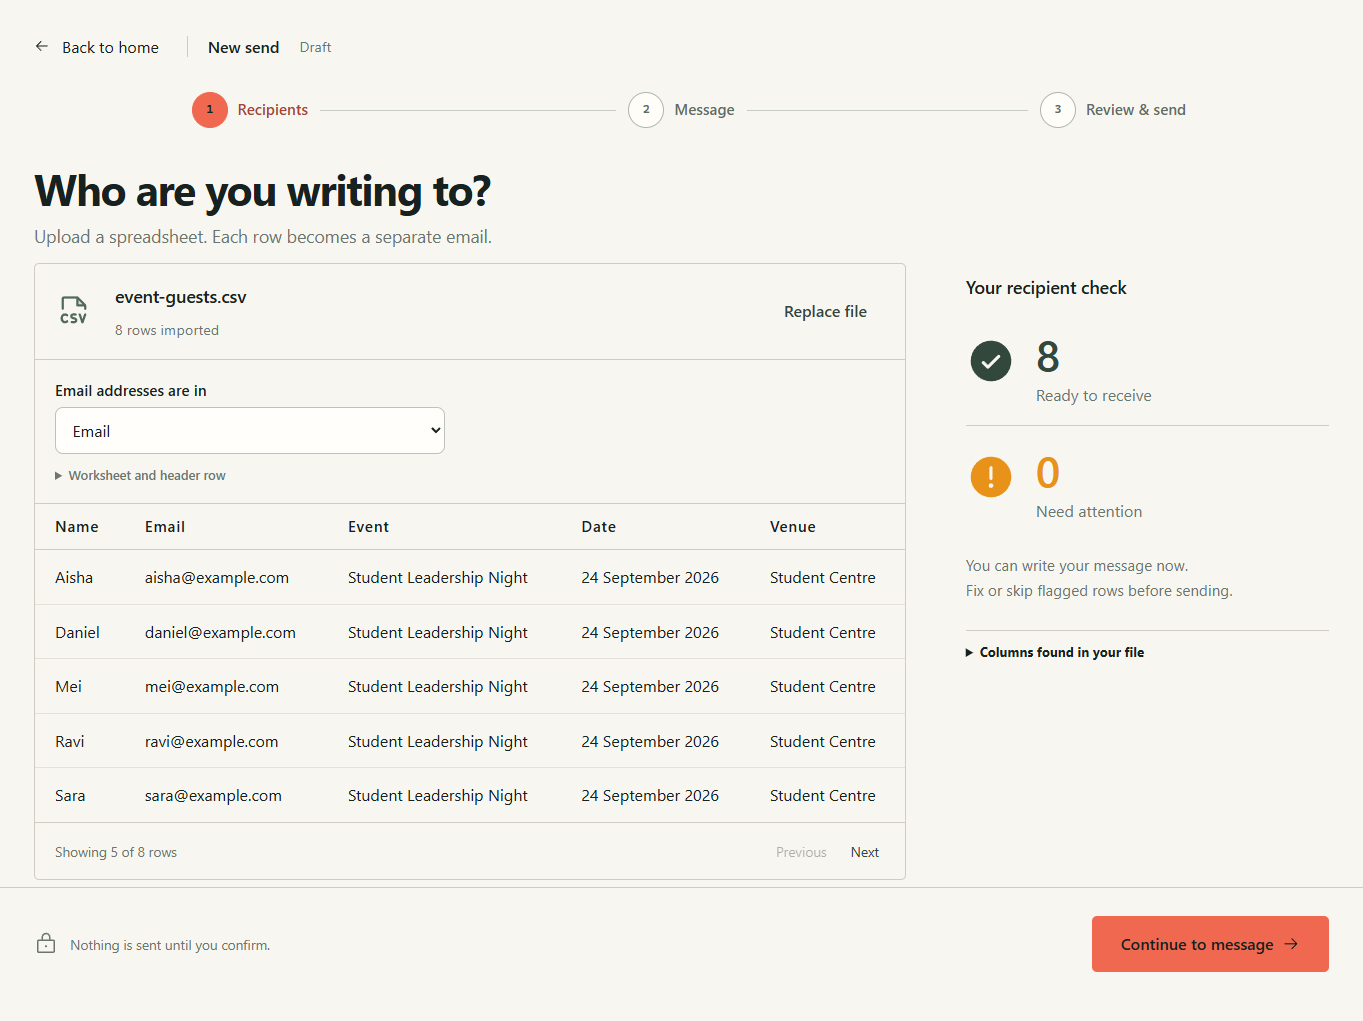Click the Need attention count 0
The image size is (1363, 1021).
click(1048, 473)
